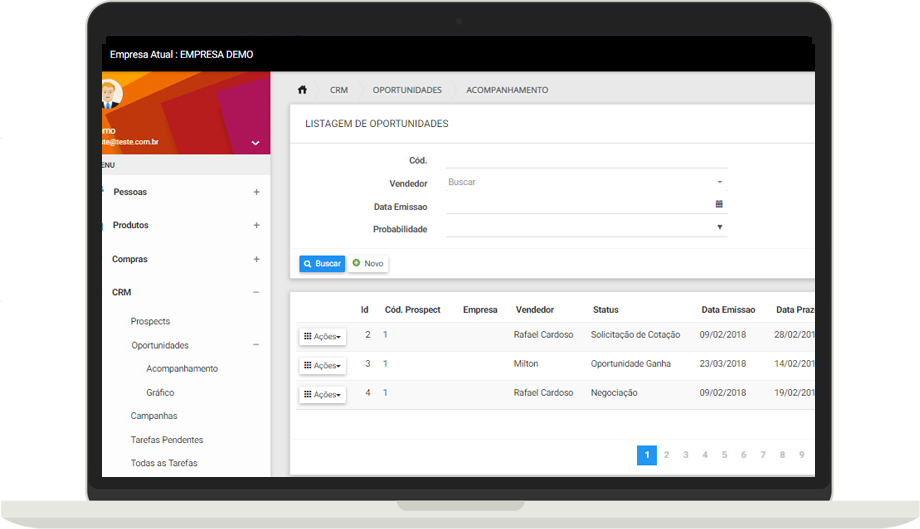Go to pagination page 1
The width and height of the screenshot is (920, 529).
[x=647, y=455]
